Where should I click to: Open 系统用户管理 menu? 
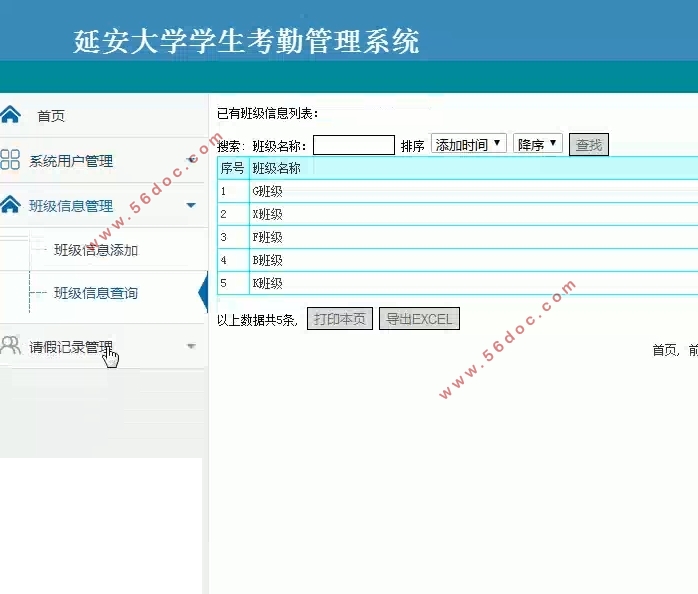pos(71,161)
